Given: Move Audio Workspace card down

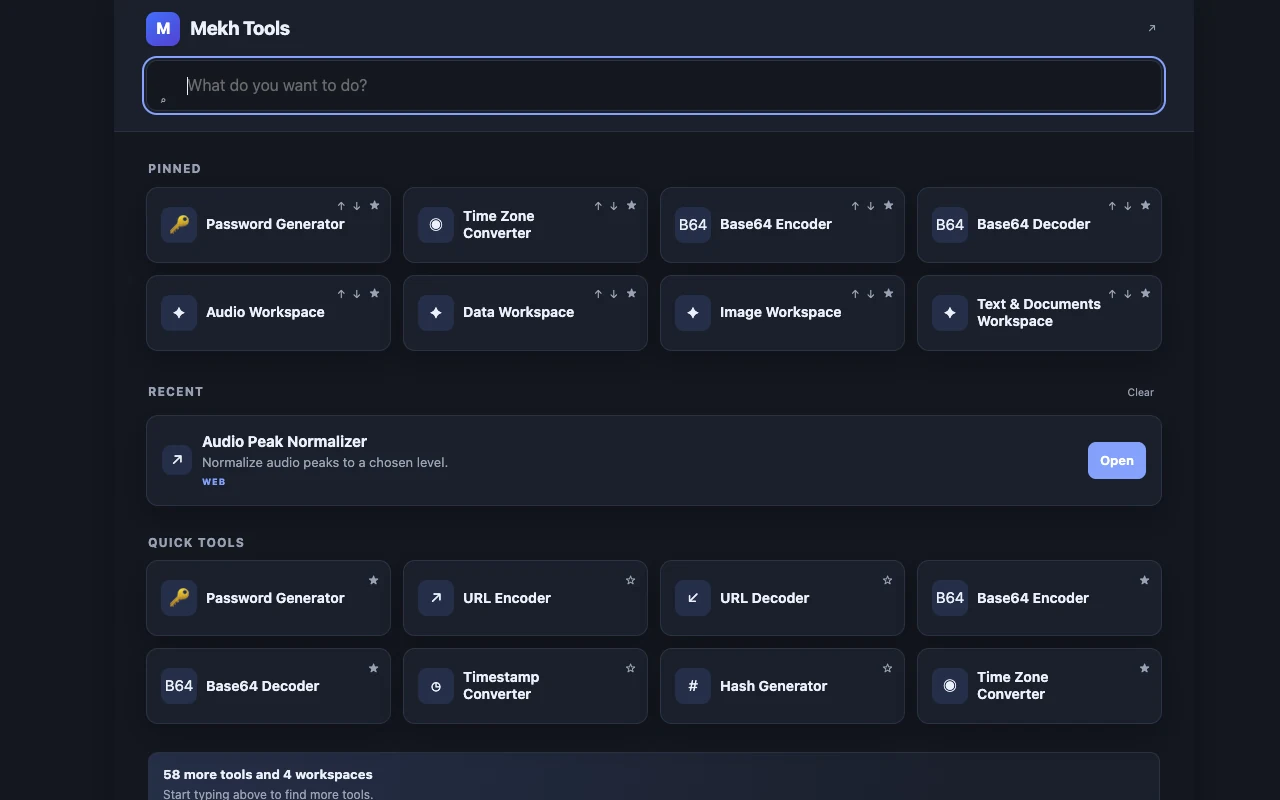Looking at the screenshot, I should pyautogui.click(x=357, y=294).
